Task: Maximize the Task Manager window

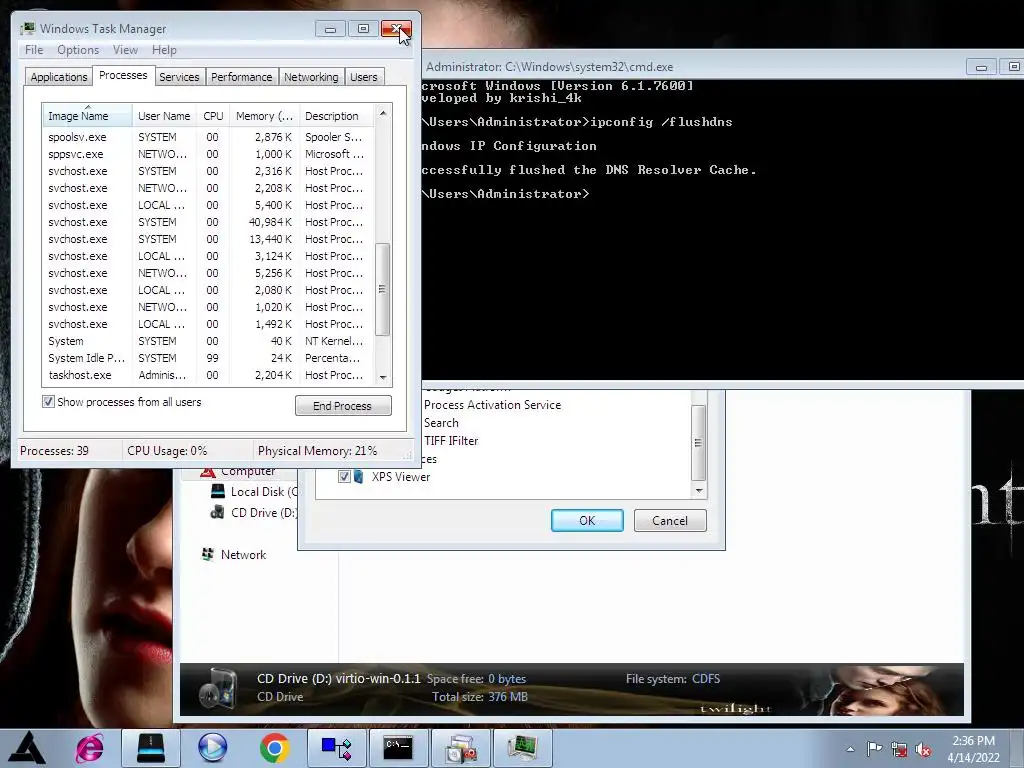Action: [363, 29]
